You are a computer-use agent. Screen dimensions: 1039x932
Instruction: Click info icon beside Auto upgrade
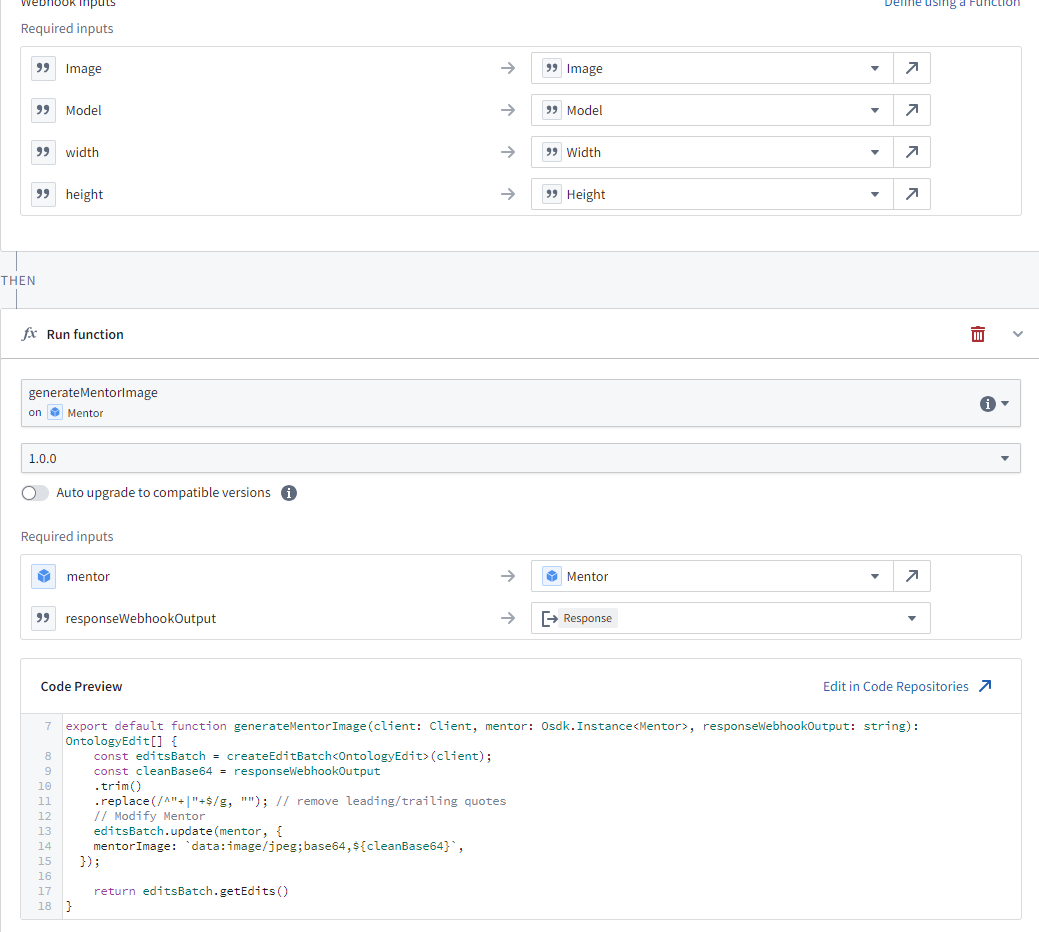pyautogui.click(x=289, y=493)
